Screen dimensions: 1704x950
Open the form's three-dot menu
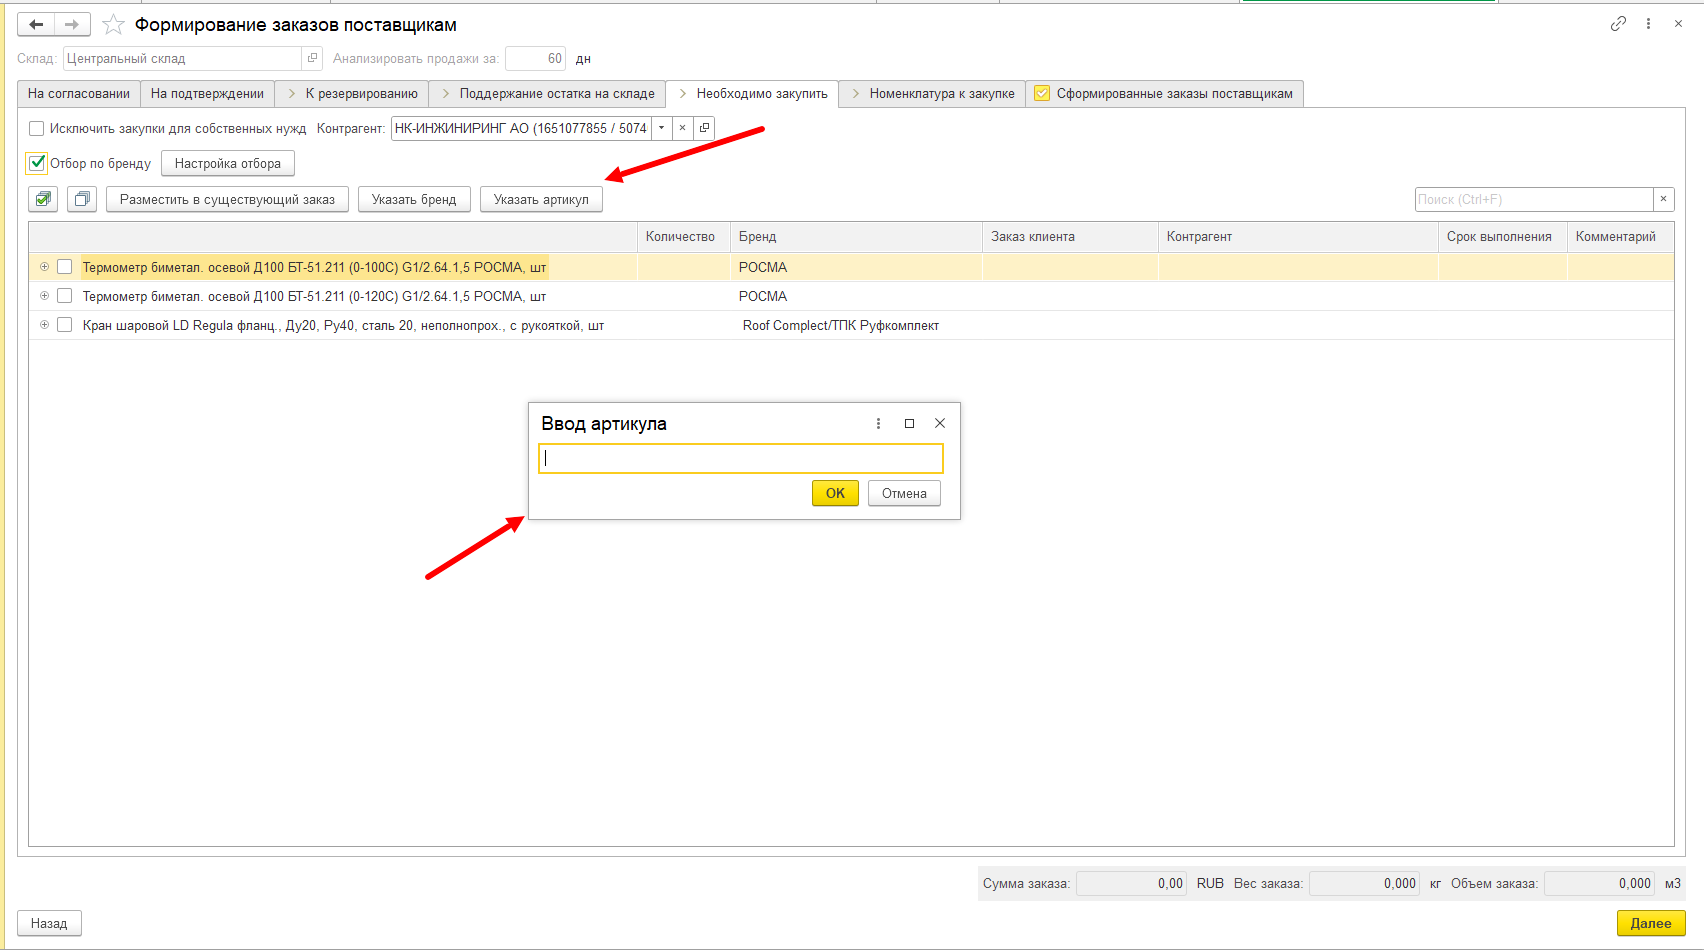pos(1648,23)
